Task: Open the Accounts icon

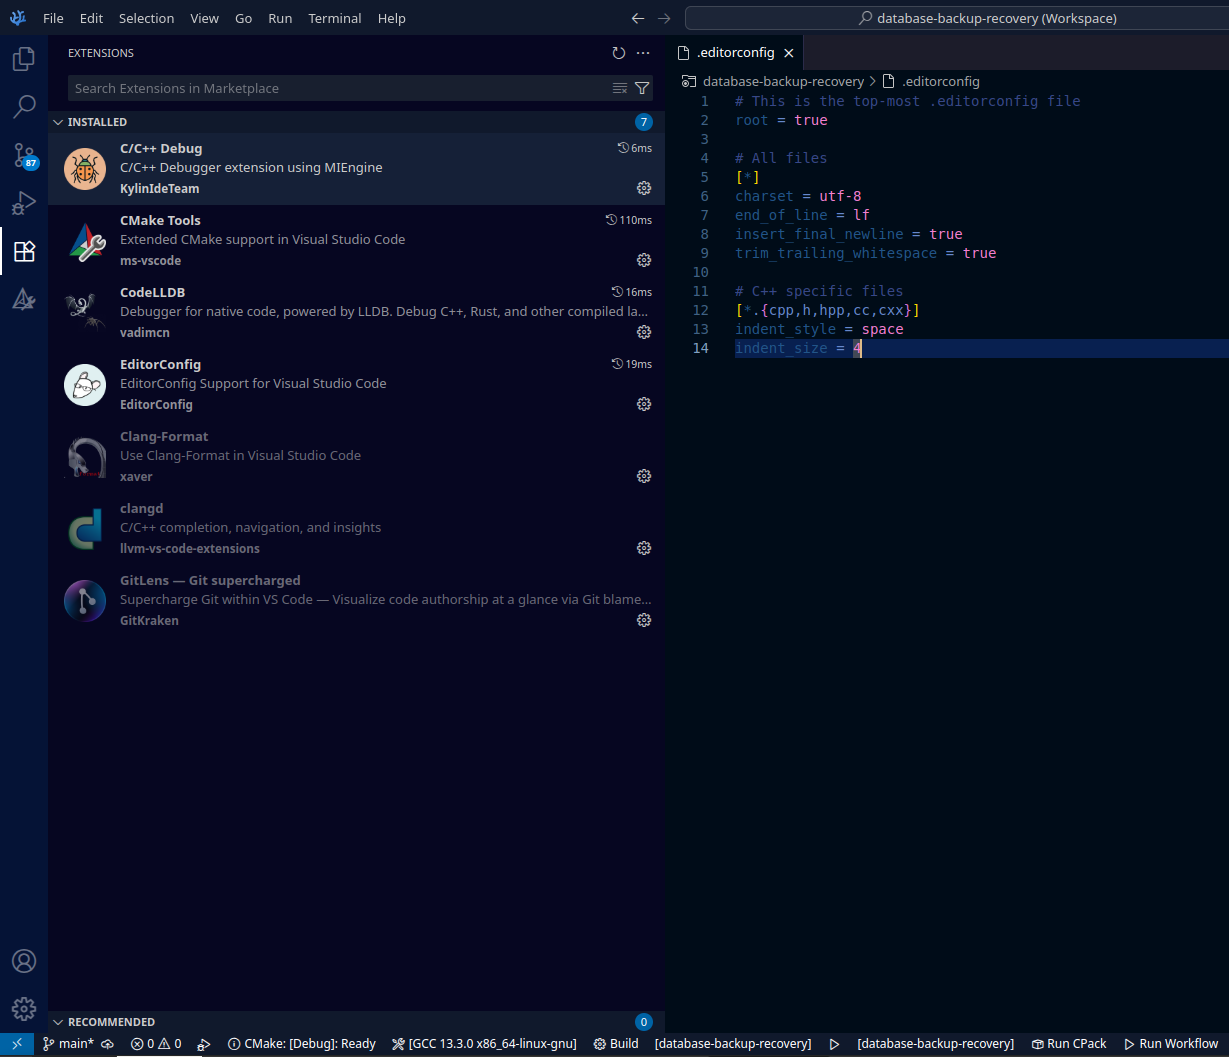Action: (x=24, y=961)
